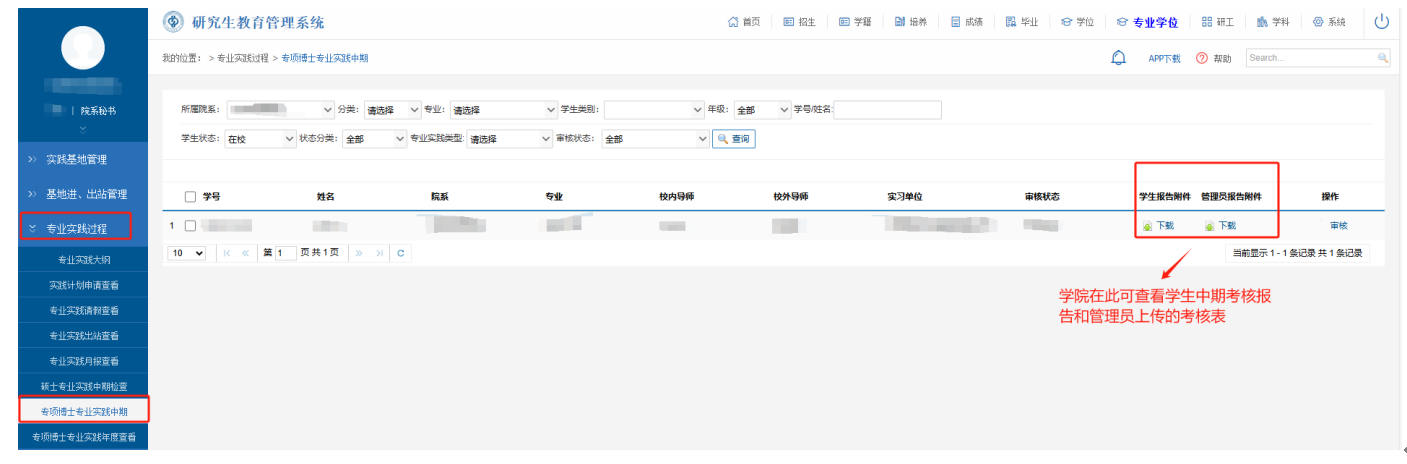Open the 学生状态 dropdown showing 在校
Viewport: 1407px width, 464px height.
point(260,139)
